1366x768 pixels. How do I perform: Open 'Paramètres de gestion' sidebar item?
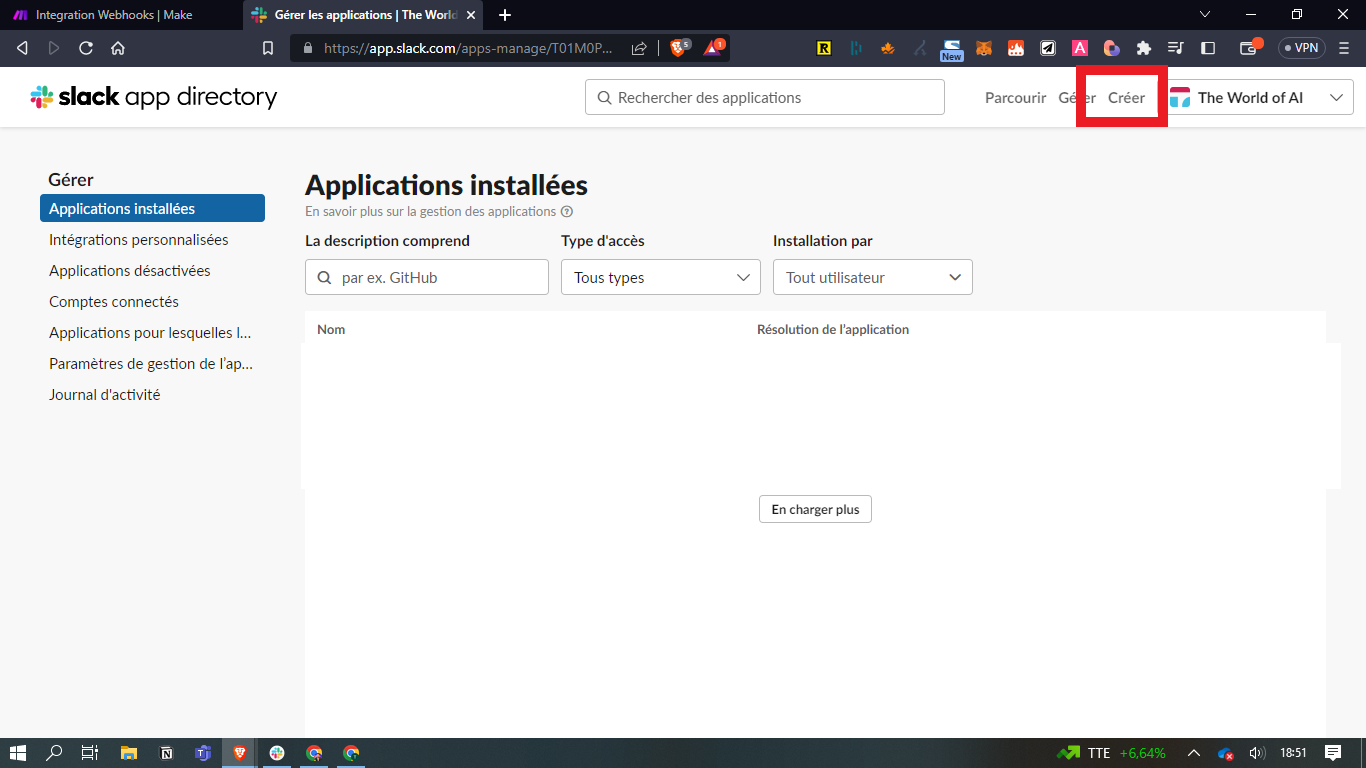click(x=152, y=364)
